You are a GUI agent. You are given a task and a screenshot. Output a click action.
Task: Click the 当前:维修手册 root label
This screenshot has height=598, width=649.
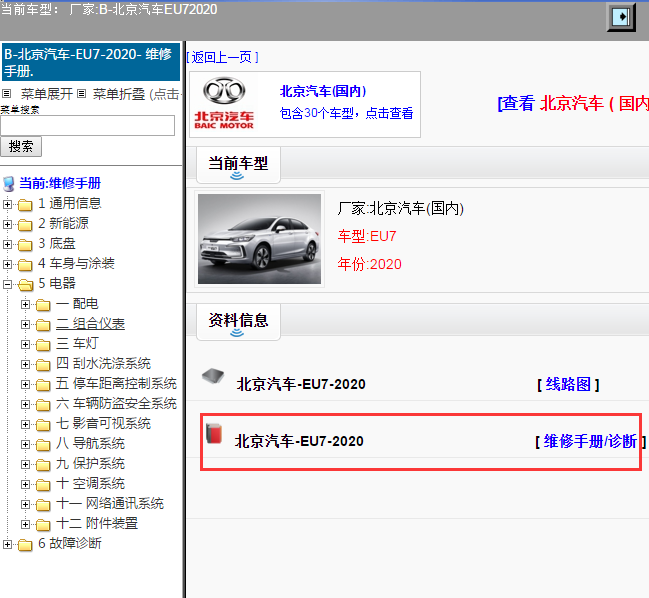click(x=60, y=183)
